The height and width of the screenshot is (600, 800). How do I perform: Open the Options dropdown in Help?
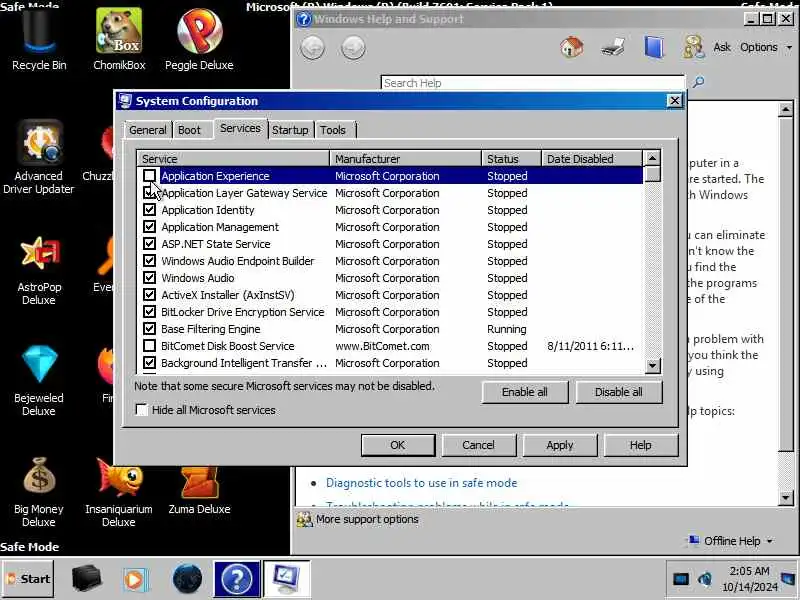tap(766, 47)
